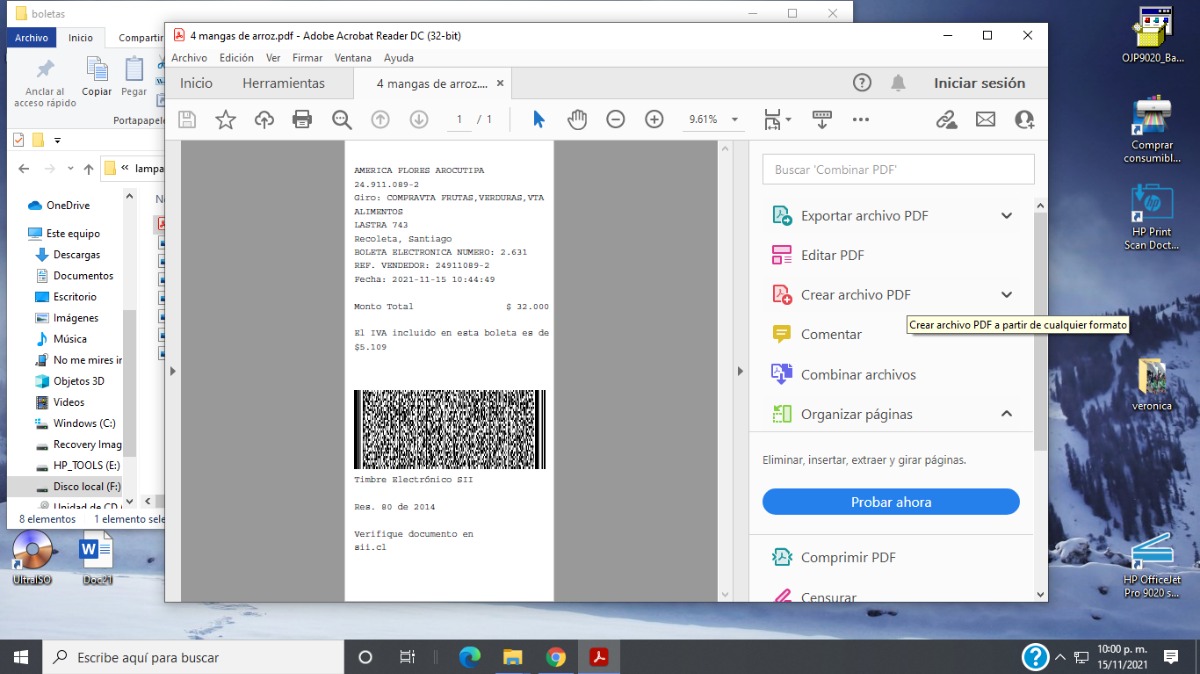Add file to favorites with star icon
The width and height of the screenshot is (1200, 674).
[x=226, y=120]
